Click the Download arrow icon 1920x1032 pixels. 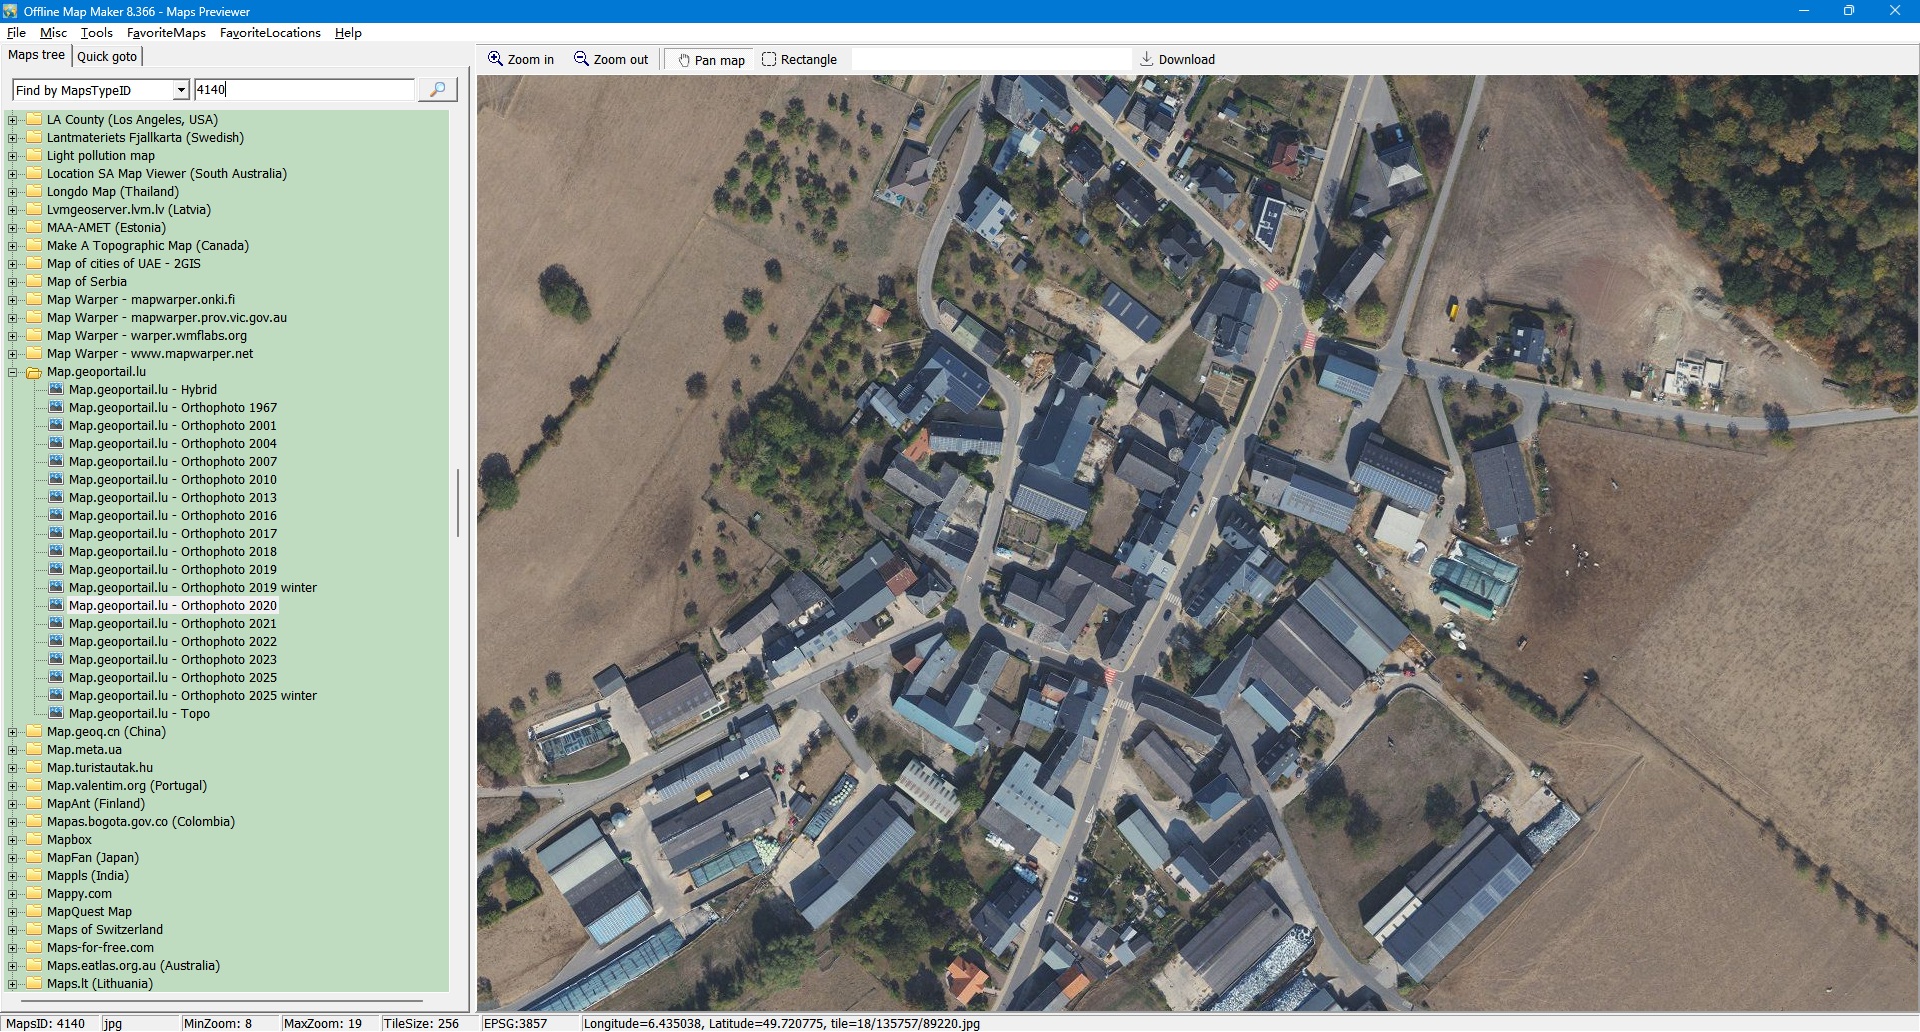click(1147, 59)
